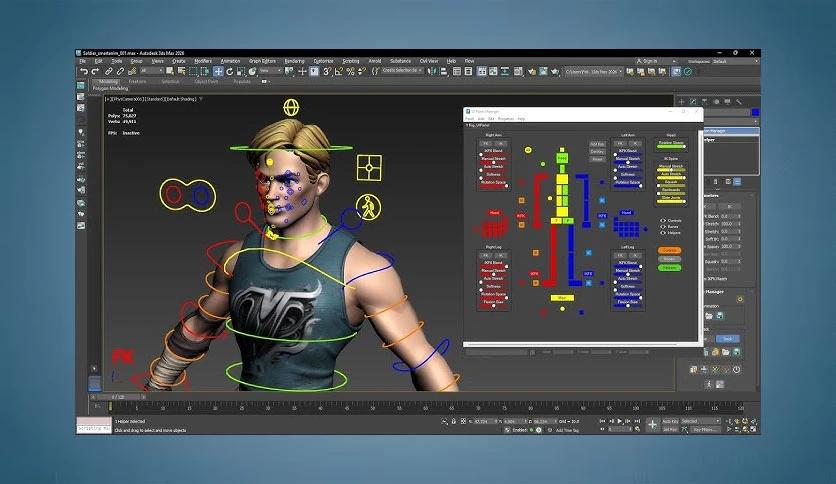Image resolution: width=836 pixels, height=484 pixels.
Task: Select the Move transform tool
Action: click(218, 72)
